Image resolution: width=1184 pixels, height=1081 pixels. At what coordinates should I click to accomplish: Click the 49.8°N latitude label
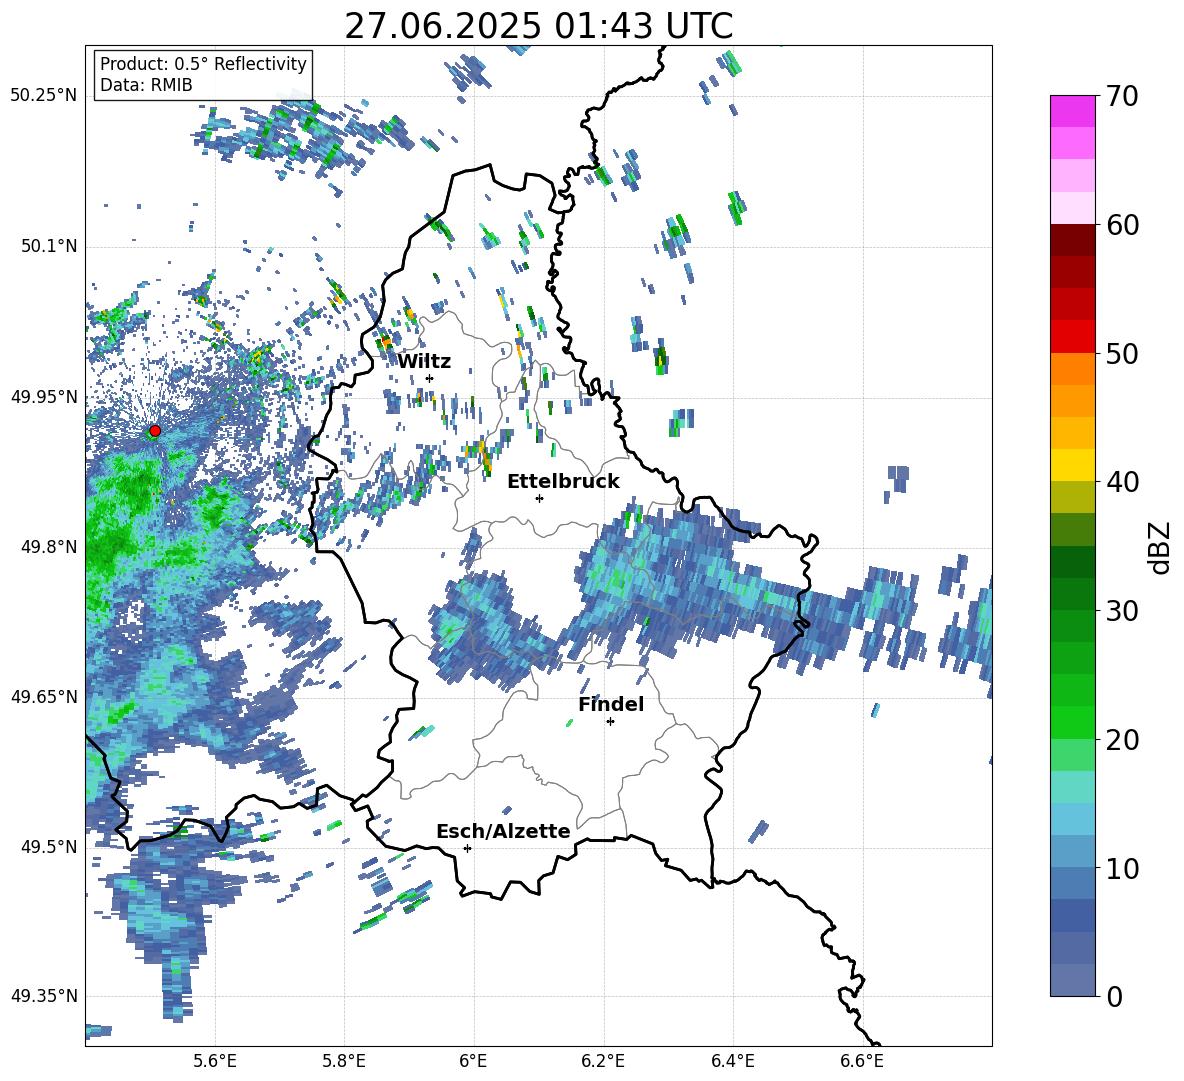[x=48, y=547]
